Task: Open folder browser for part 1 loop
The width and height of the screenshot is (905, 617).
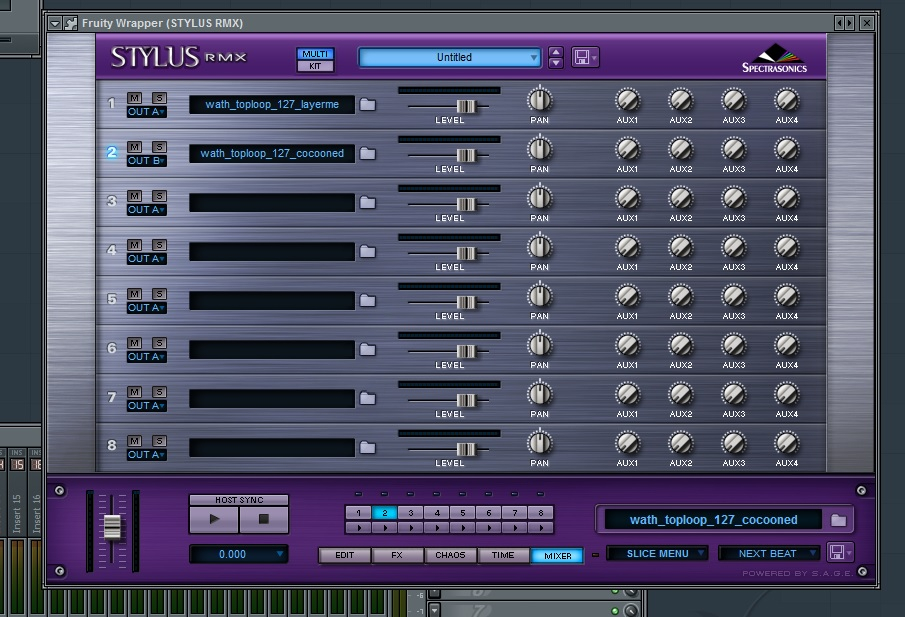Action: [x=368, y=104]
